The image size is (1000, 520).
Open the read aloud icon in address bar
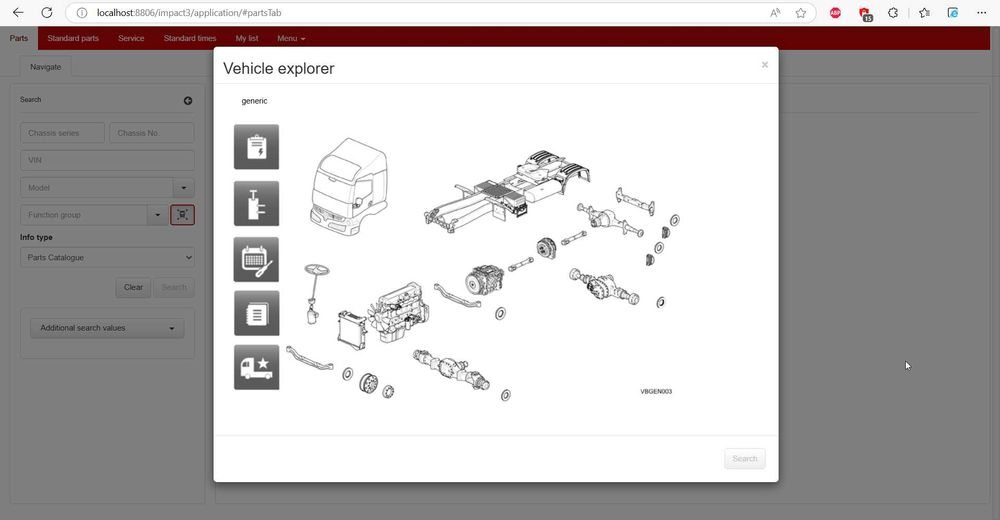(x=776, y=13)
